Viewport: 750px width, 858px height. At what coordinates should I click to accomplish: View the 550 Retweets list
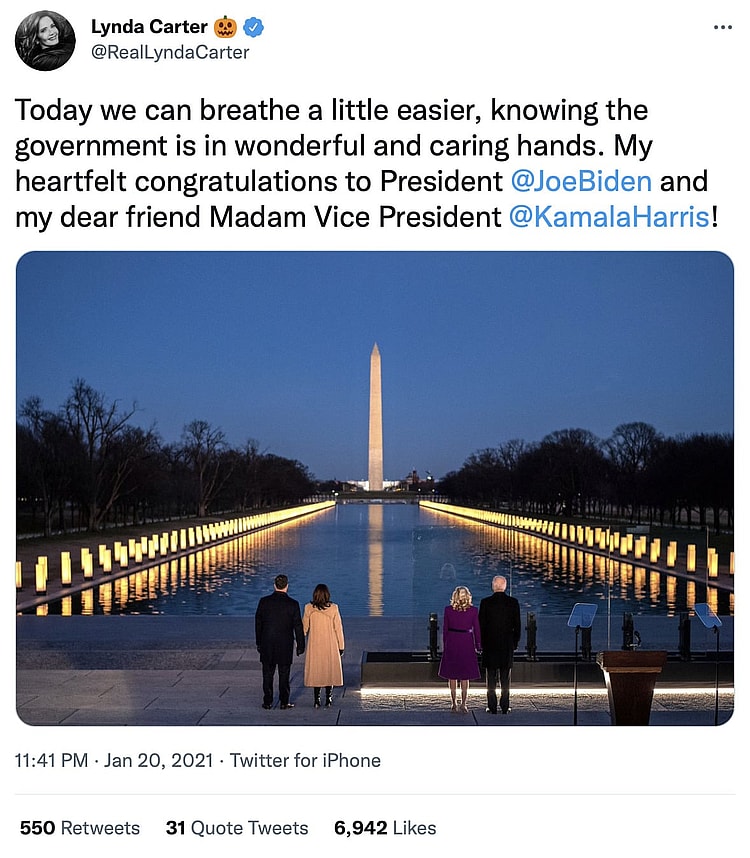(x=80, y=828)
